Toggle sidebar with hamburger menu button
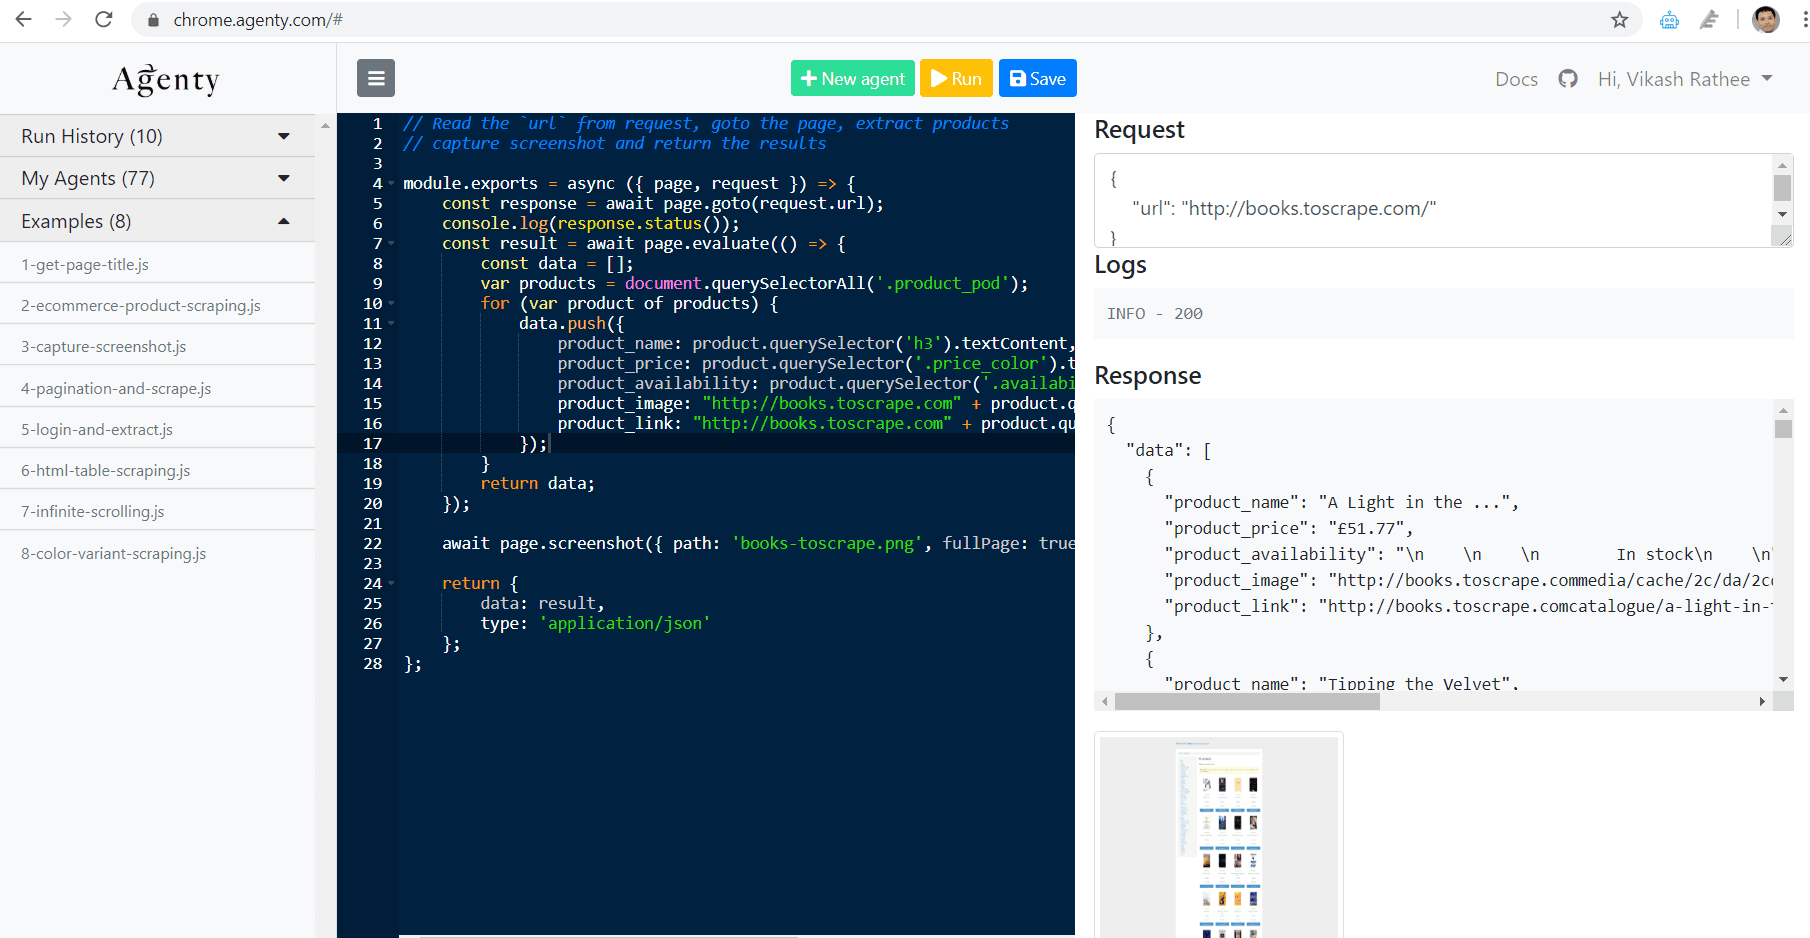The width and height of the screenshot is (1810, 938). pyautogui.click(x=376, y=78)
